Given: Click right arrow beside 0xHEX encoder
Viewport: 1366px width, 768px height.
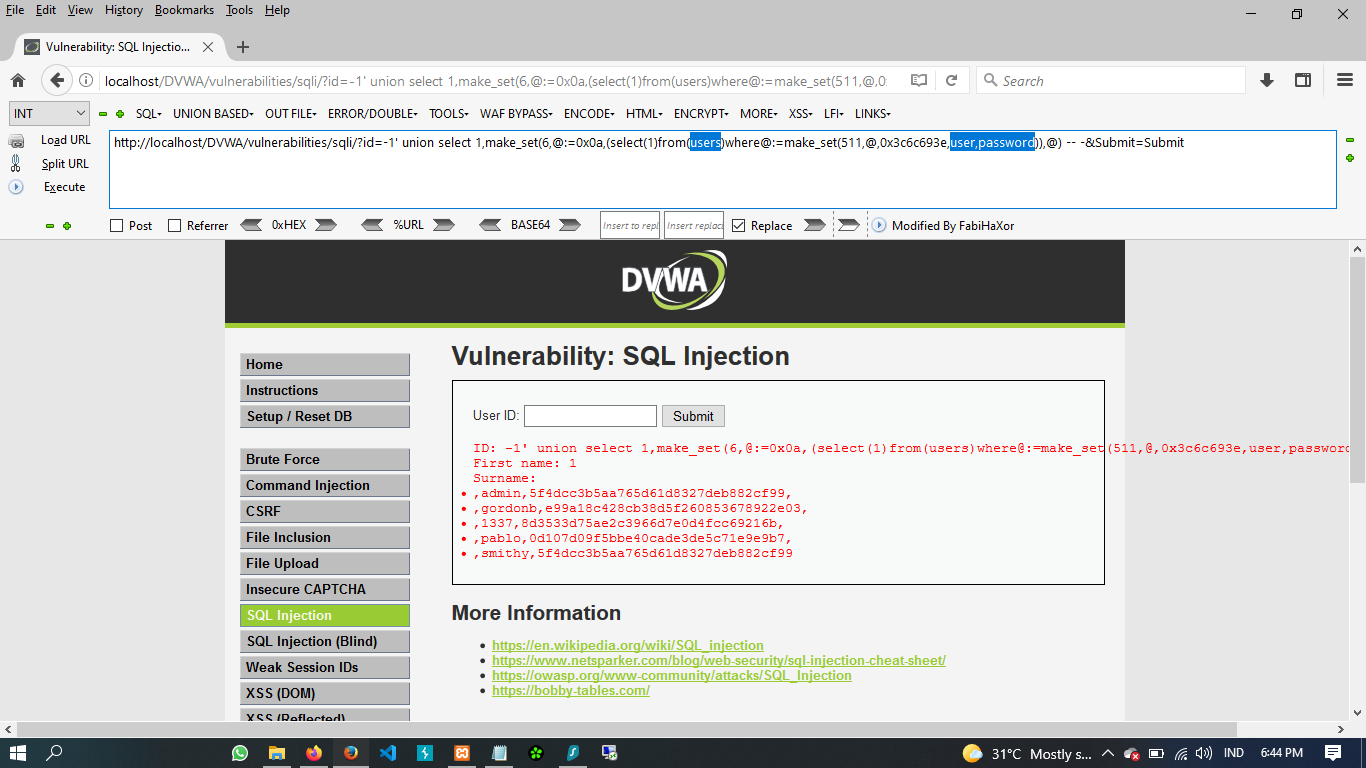Looking at the screenshot, I should 325,225.
